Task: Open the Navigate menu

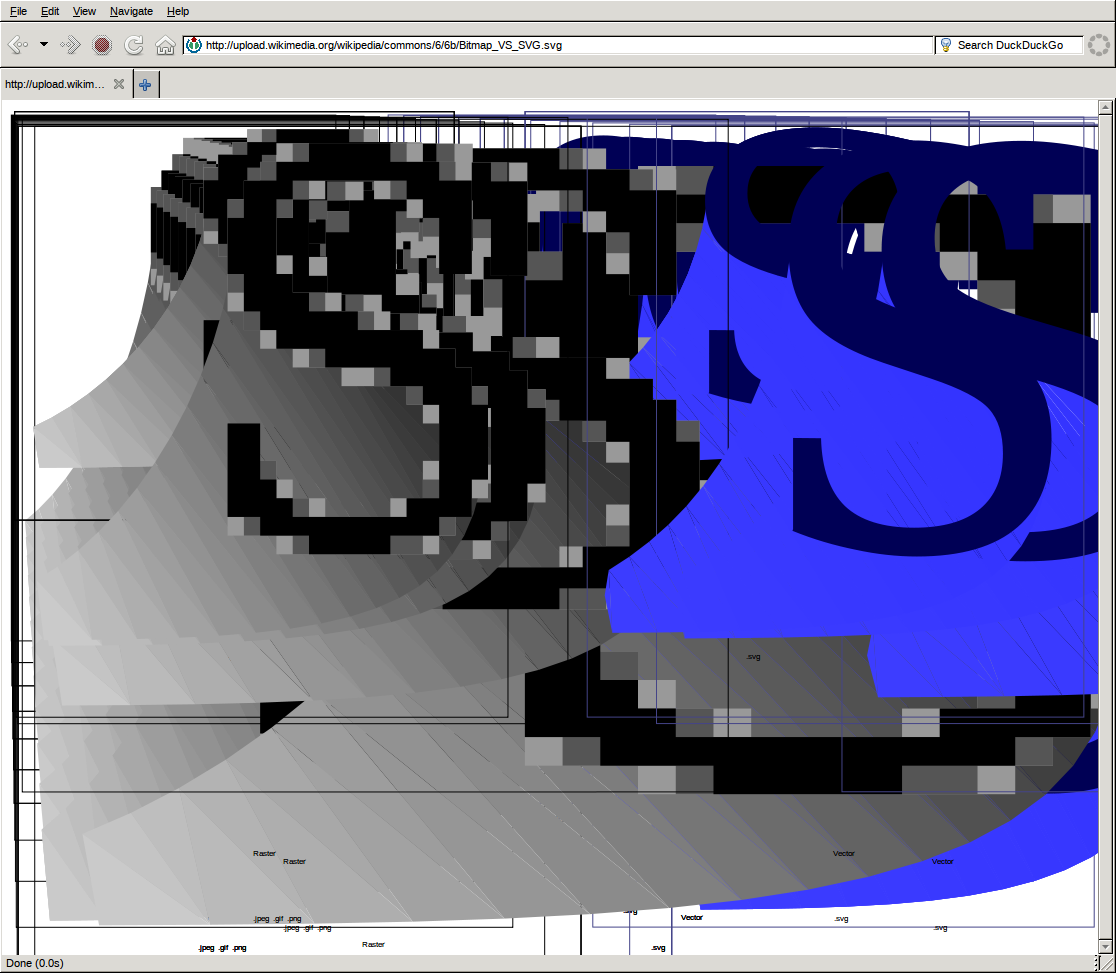Action: coord(131,11)
